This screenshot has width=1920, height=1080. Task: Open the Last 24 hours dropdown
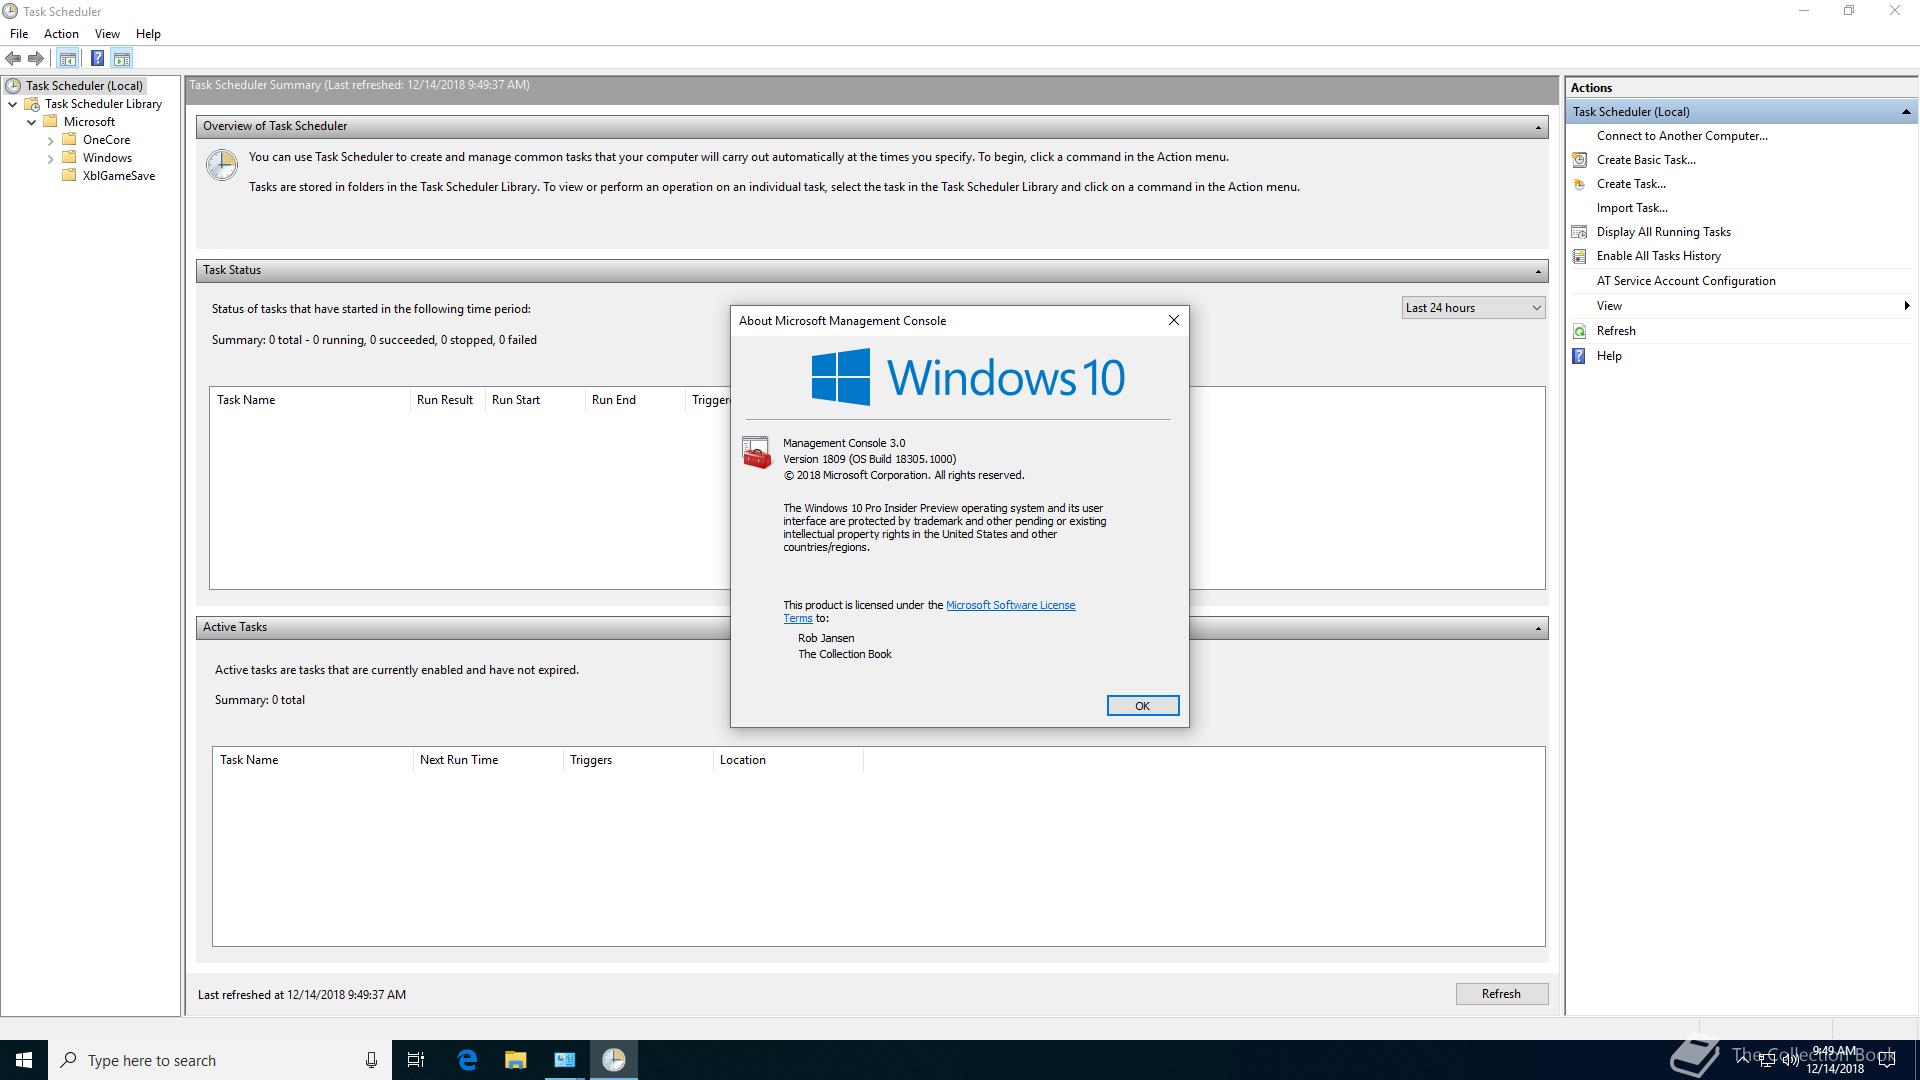1473,308
